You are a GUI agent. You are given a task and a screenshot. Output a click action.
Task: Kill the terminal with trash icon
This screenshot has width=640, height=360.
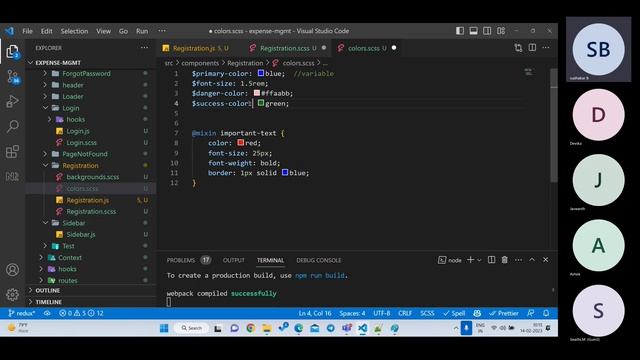pos(504,260)
